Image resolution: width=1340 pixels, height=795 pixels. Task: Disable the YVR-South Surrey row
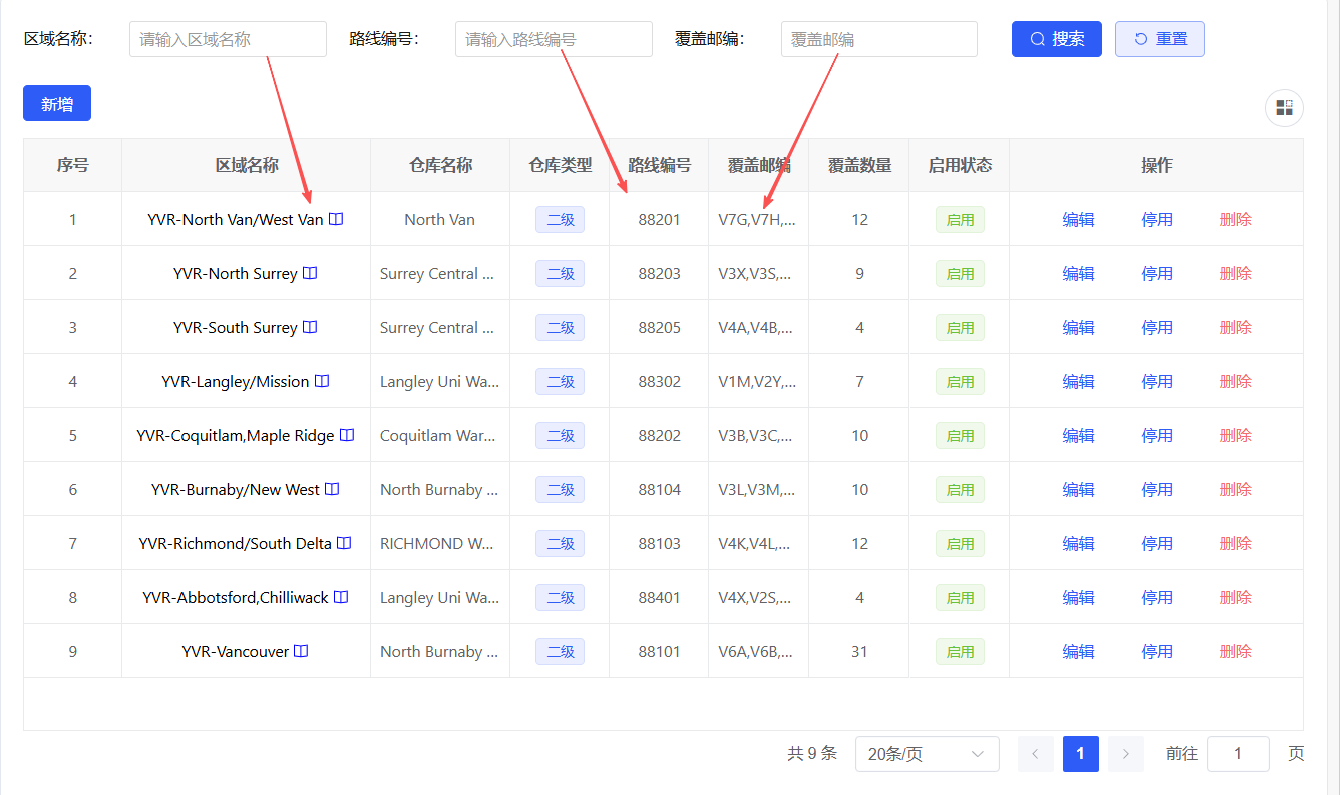click(1157, 327)
